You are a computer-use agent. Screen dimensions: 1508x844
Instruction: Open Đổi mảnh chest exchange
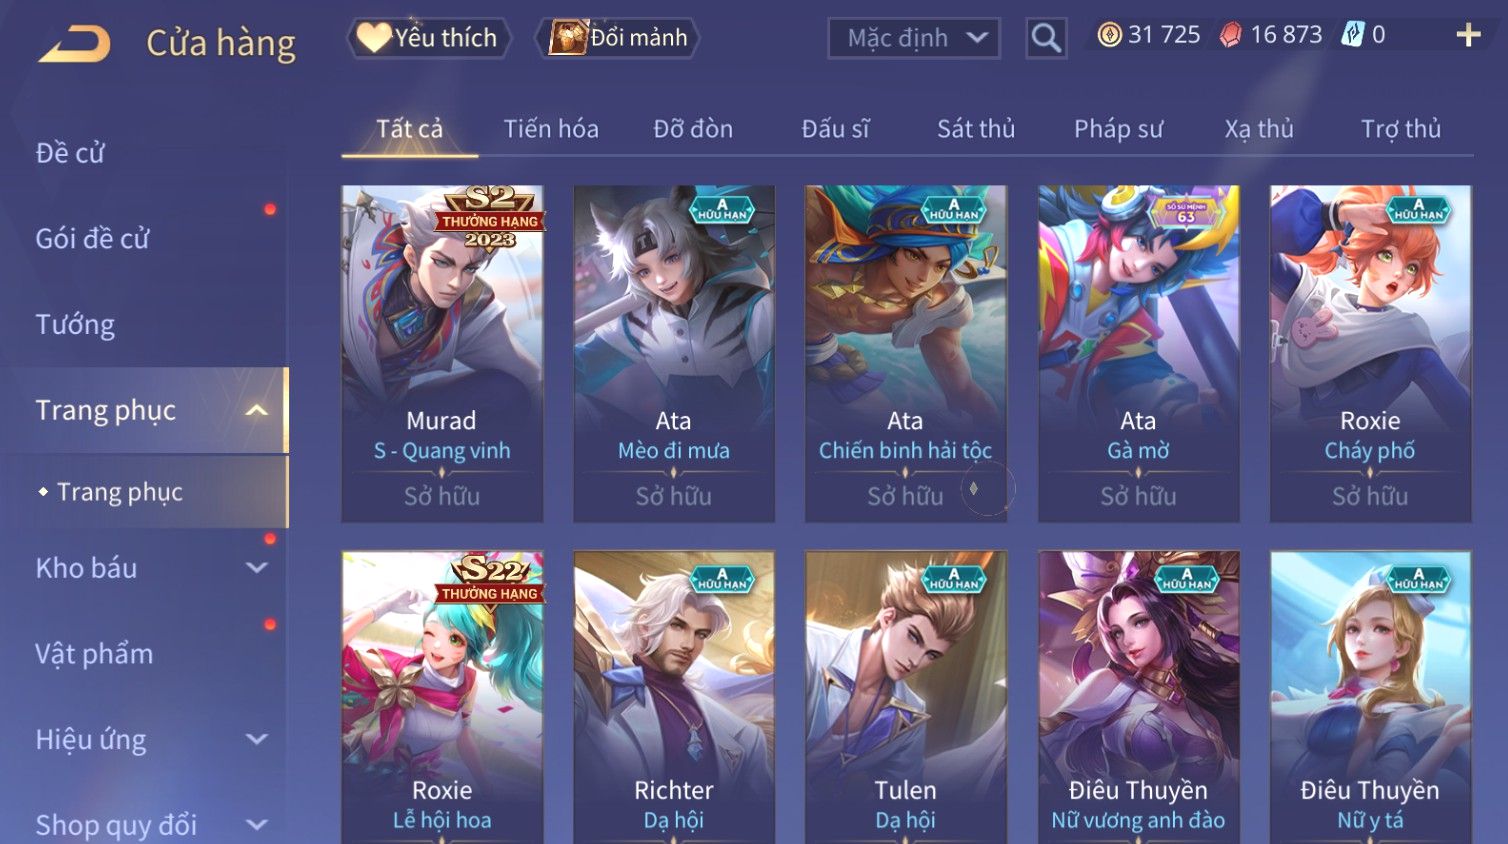[x=617, y=38]
